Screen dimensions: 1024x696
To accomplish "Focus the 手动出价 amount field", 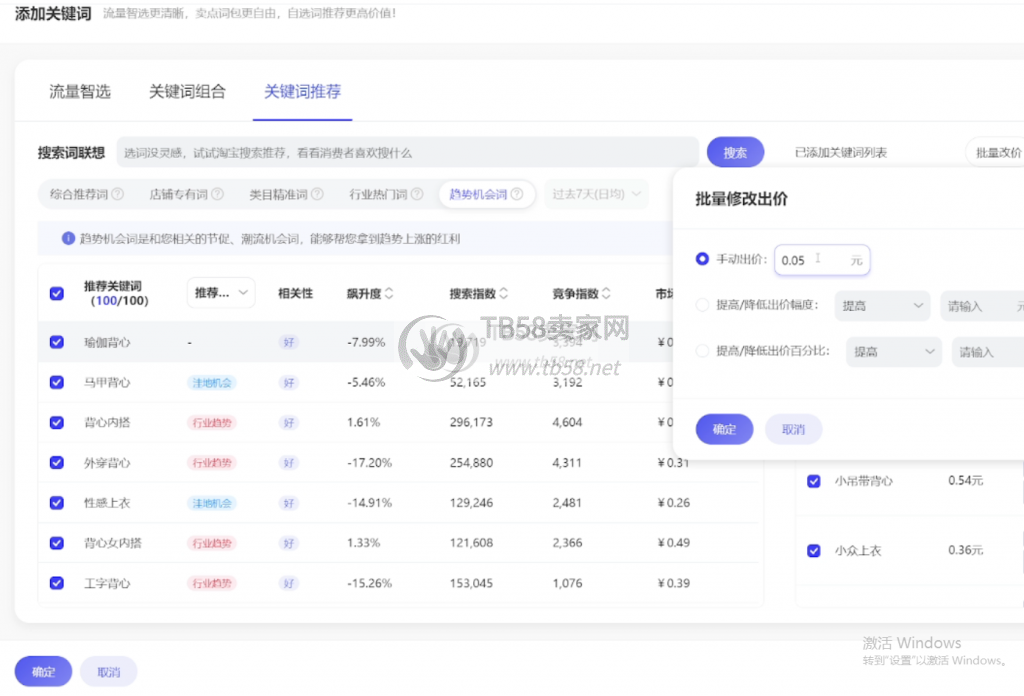I will coord(822,260).
